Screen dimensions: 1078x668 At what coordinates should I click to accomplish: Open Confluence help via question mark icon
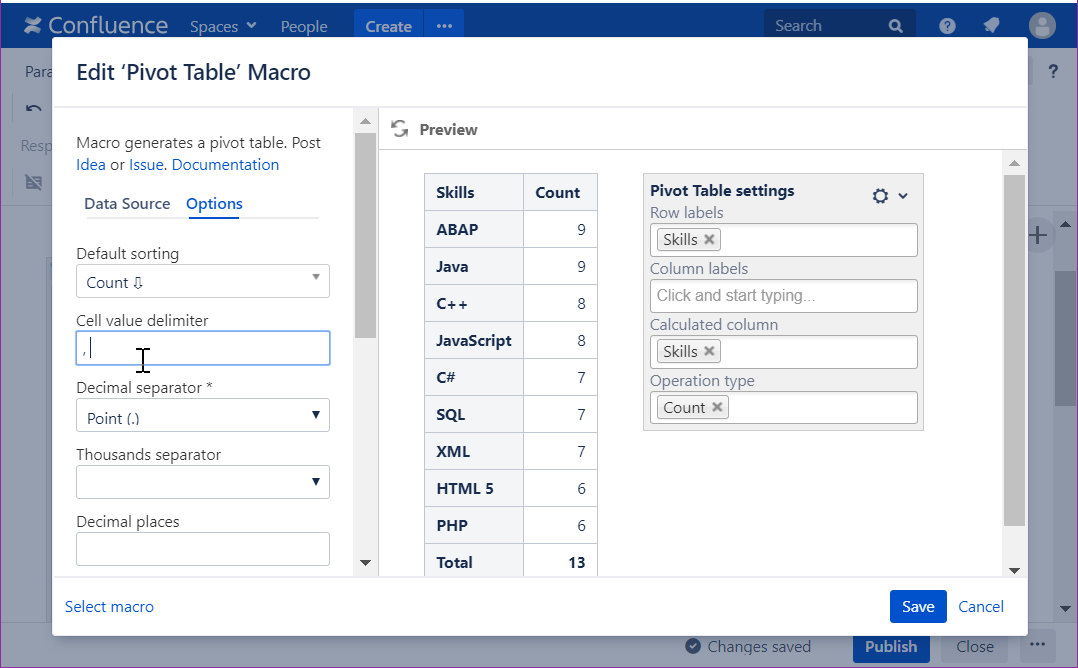pos(946,25)
